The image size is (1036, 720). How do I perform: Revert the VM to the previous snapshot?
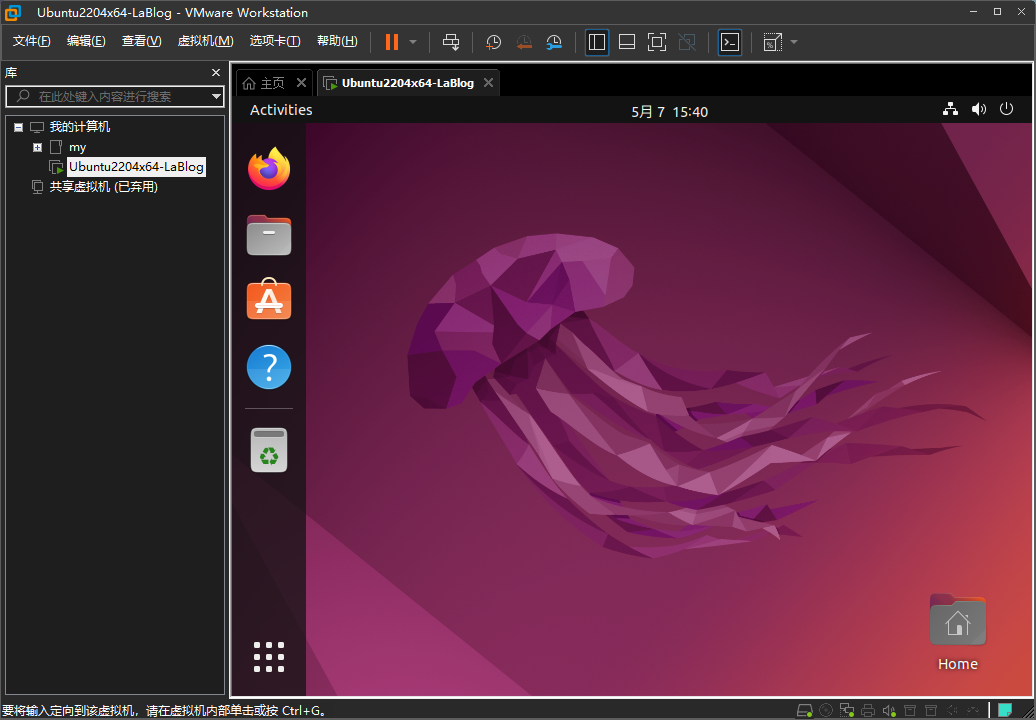[x=524, y=42]
